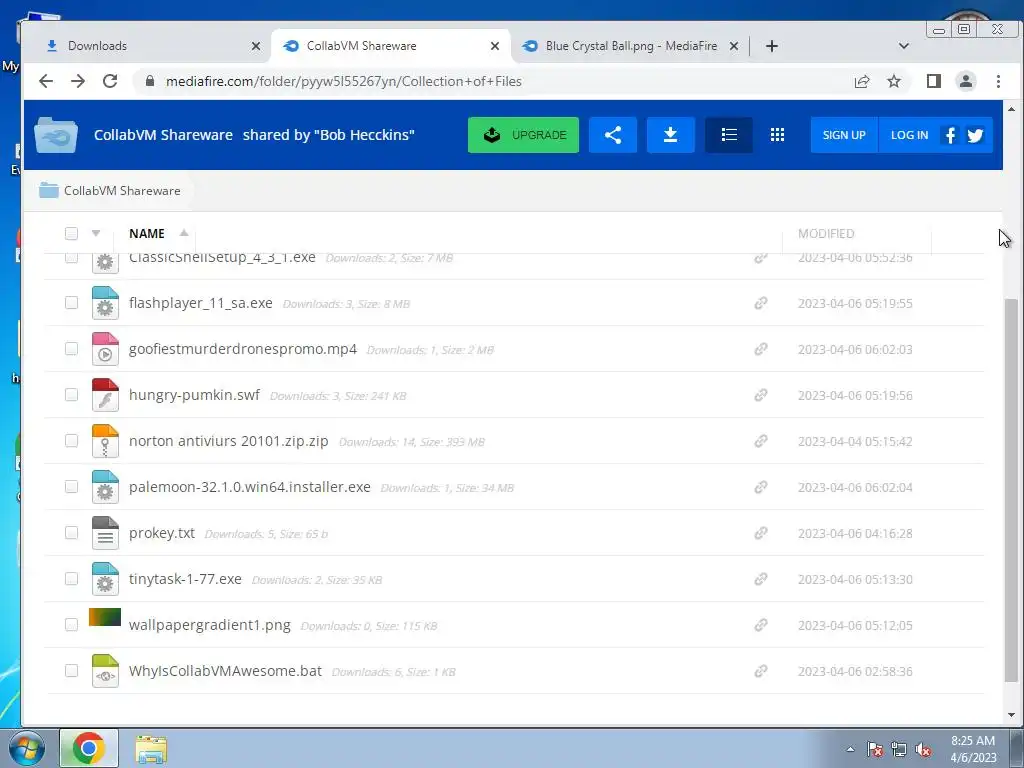
Task: Click the mp4 video file icon
Action: pyautogui.click(x=105, y=349)
